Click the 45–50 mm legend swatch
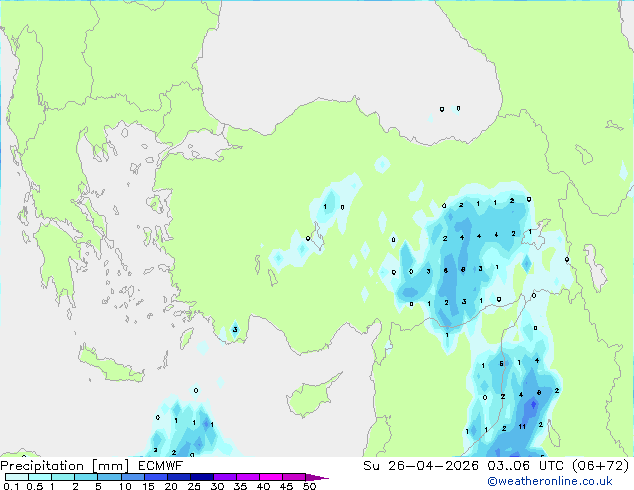 pyautogui.click(x=294, y=477)
